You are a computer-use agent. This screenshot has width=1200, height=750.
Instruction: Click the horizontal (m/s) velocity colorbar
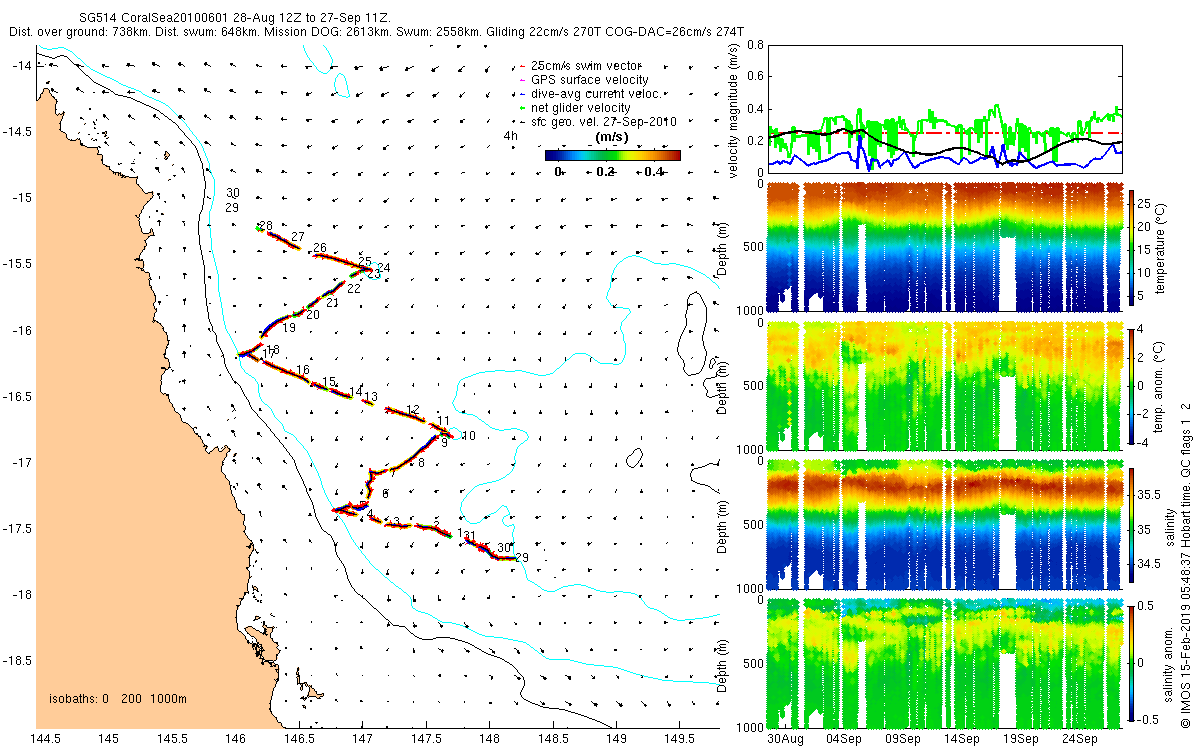tap(612, 155)
